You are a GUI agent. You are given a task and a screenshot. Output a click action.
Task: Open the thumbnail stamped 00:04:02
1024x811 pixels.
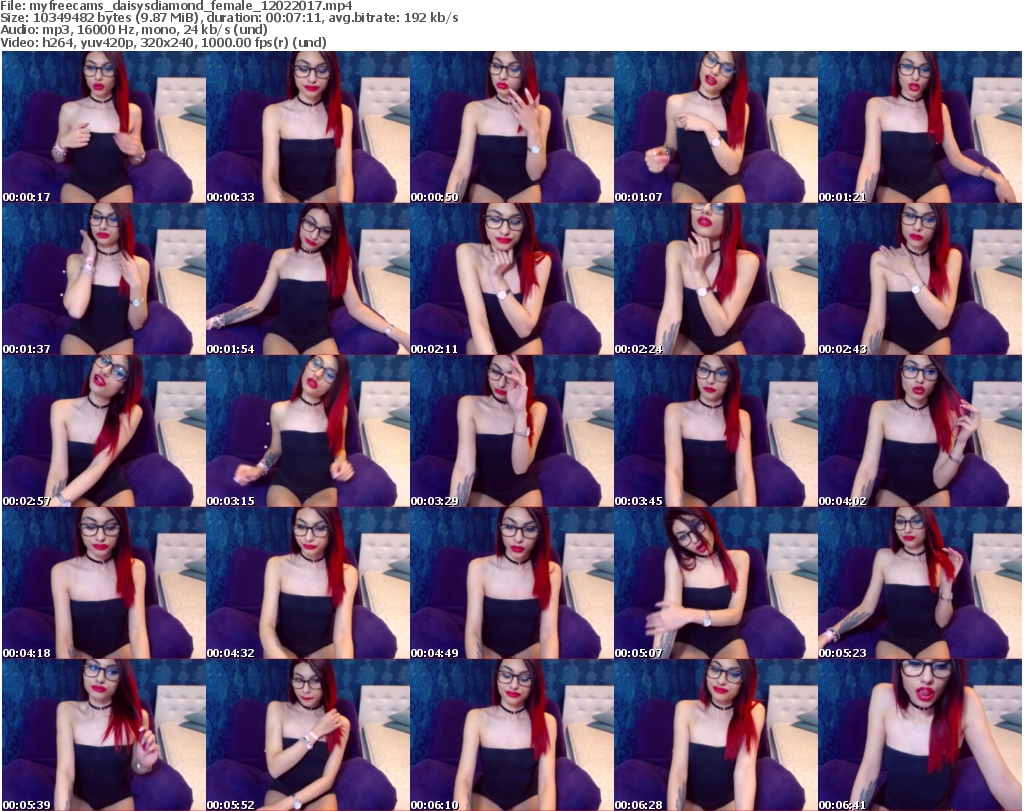[x=920, y=432]
